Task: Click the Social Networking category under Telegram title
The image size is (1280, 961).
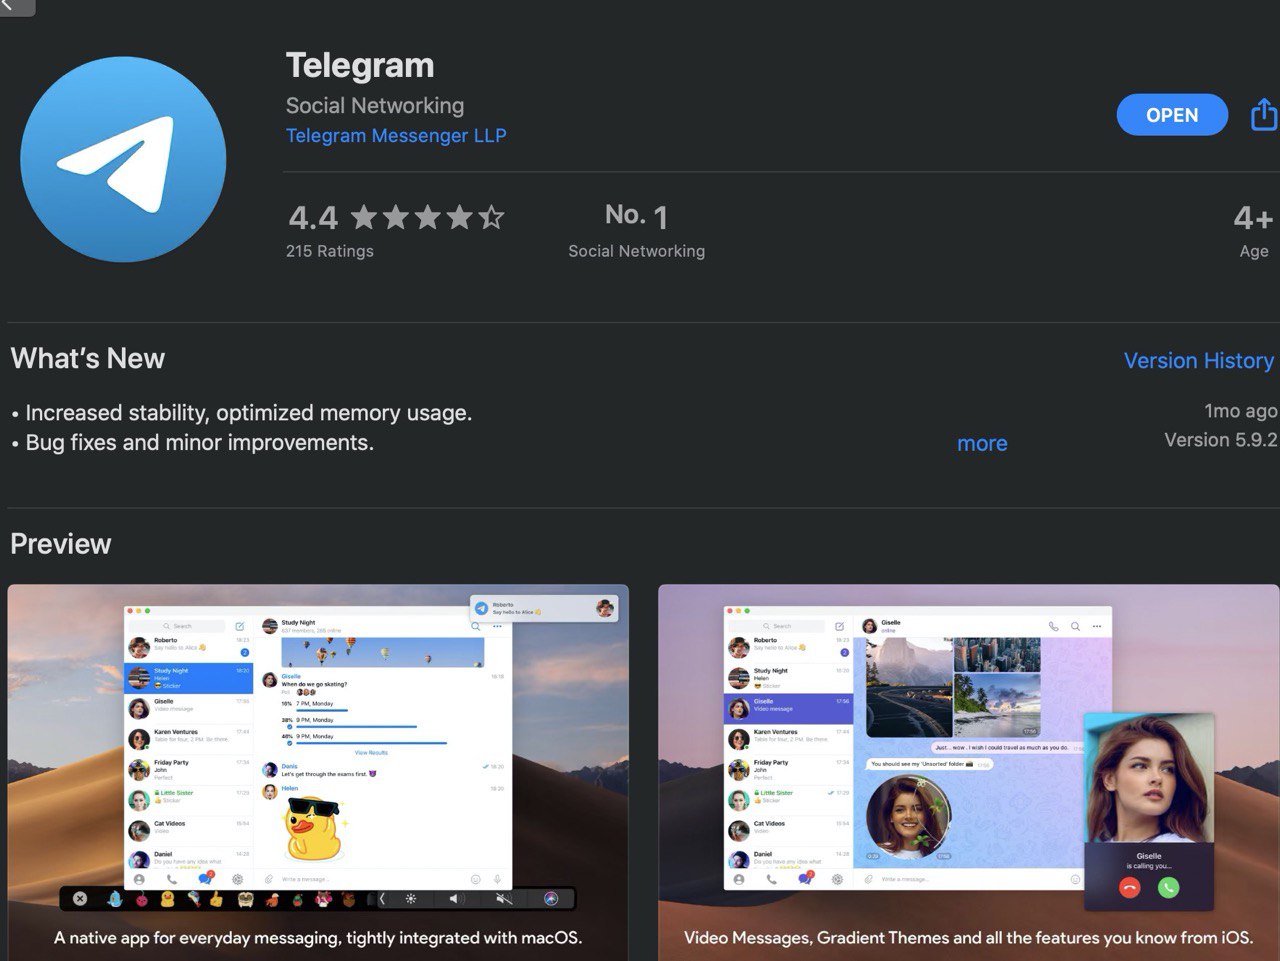Action: 375,106
